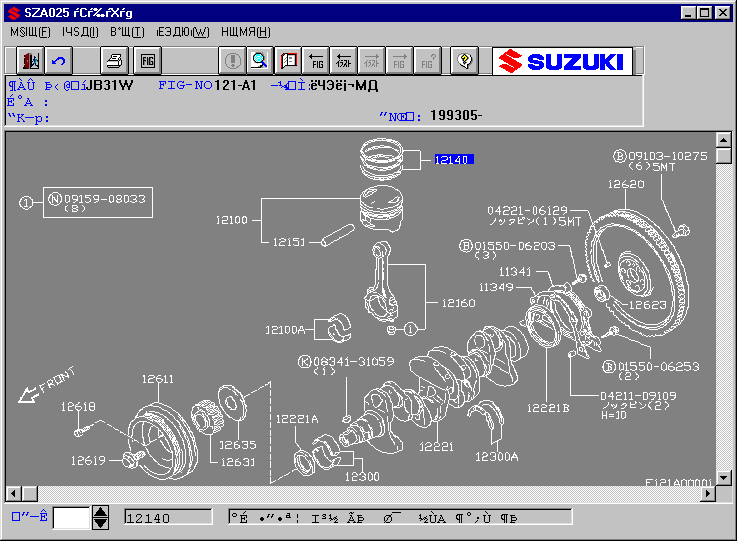Click the printer icon

pyautogui.click(x=114, y=61)
